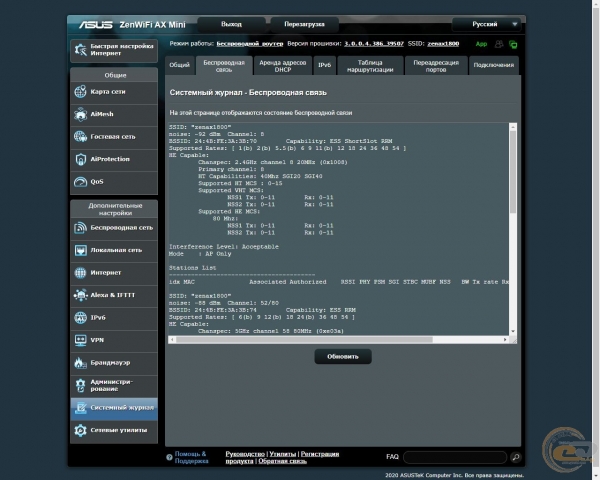
Task: Click the Обновить refresh button
Action: (343, 357)
